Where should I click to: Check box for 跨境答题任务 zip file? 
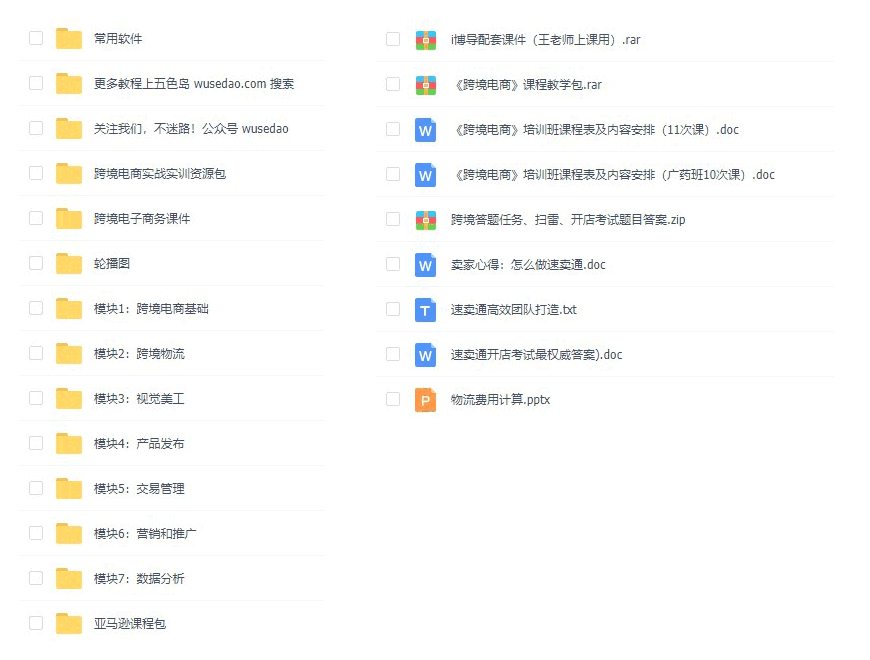[x=393, y=219]
